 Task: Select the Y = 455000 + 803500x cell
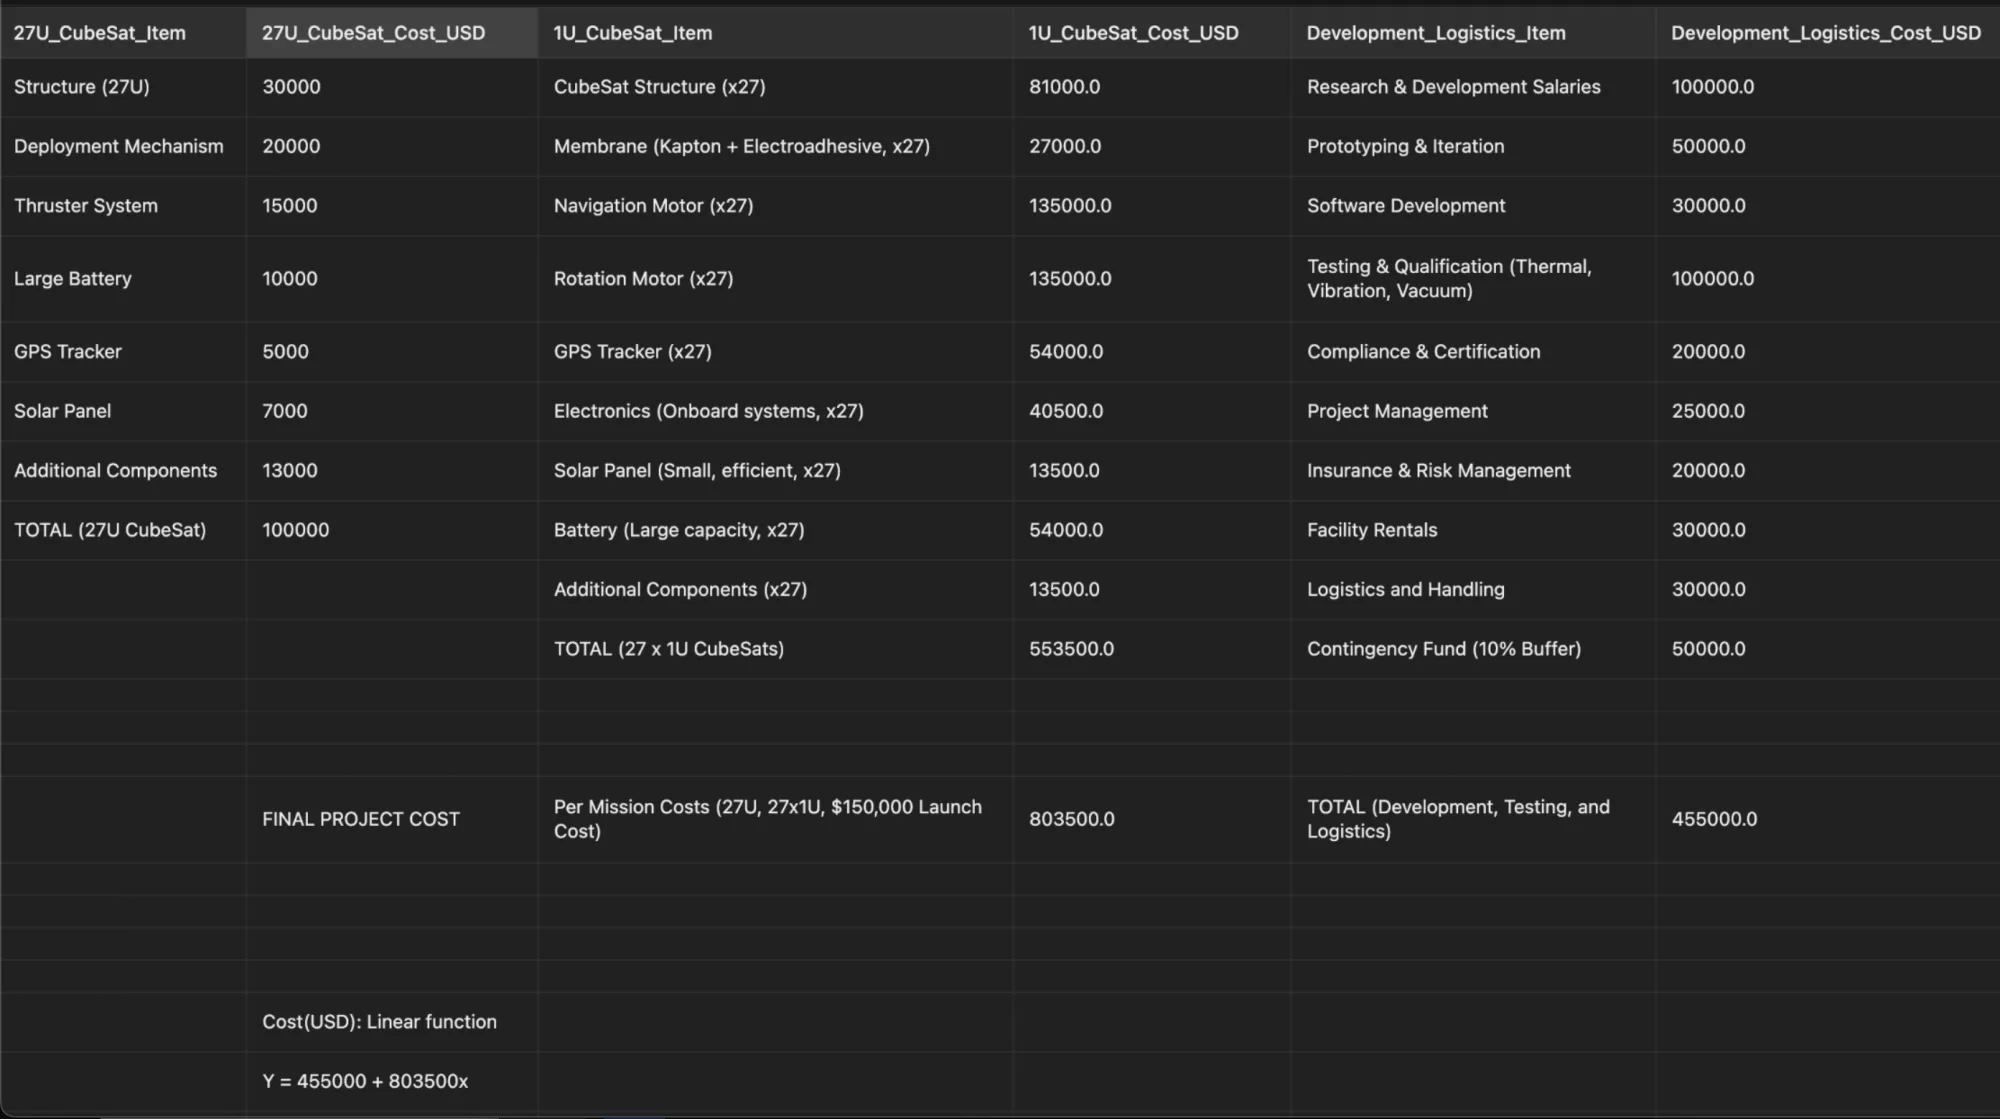click(392, 1081)
